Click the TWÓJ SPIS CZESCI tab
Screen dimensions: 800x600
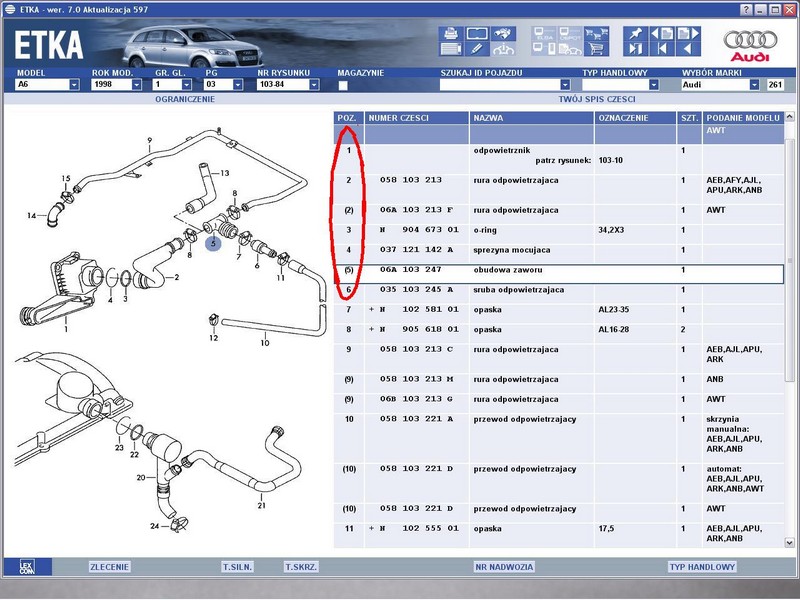pyautogui.click(x=597, y=99)
